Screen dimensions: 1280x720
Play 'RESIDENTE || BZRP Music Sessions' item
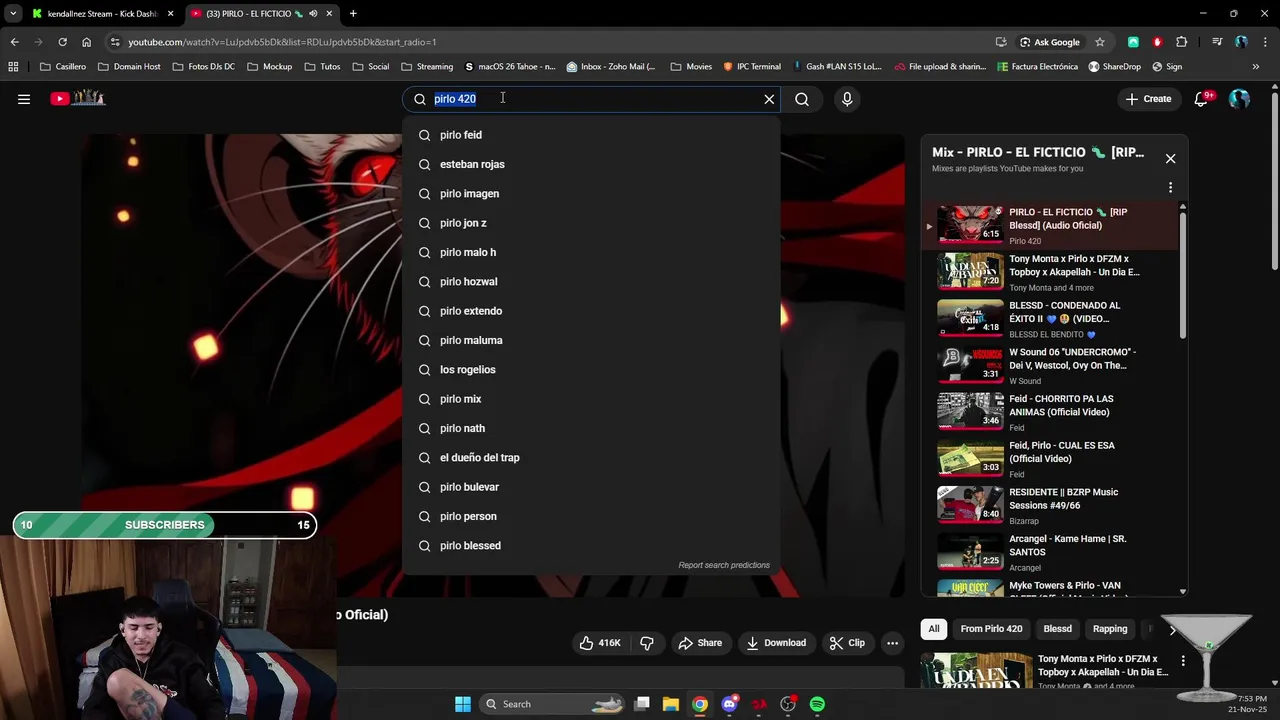click(x=1050, y=505)
